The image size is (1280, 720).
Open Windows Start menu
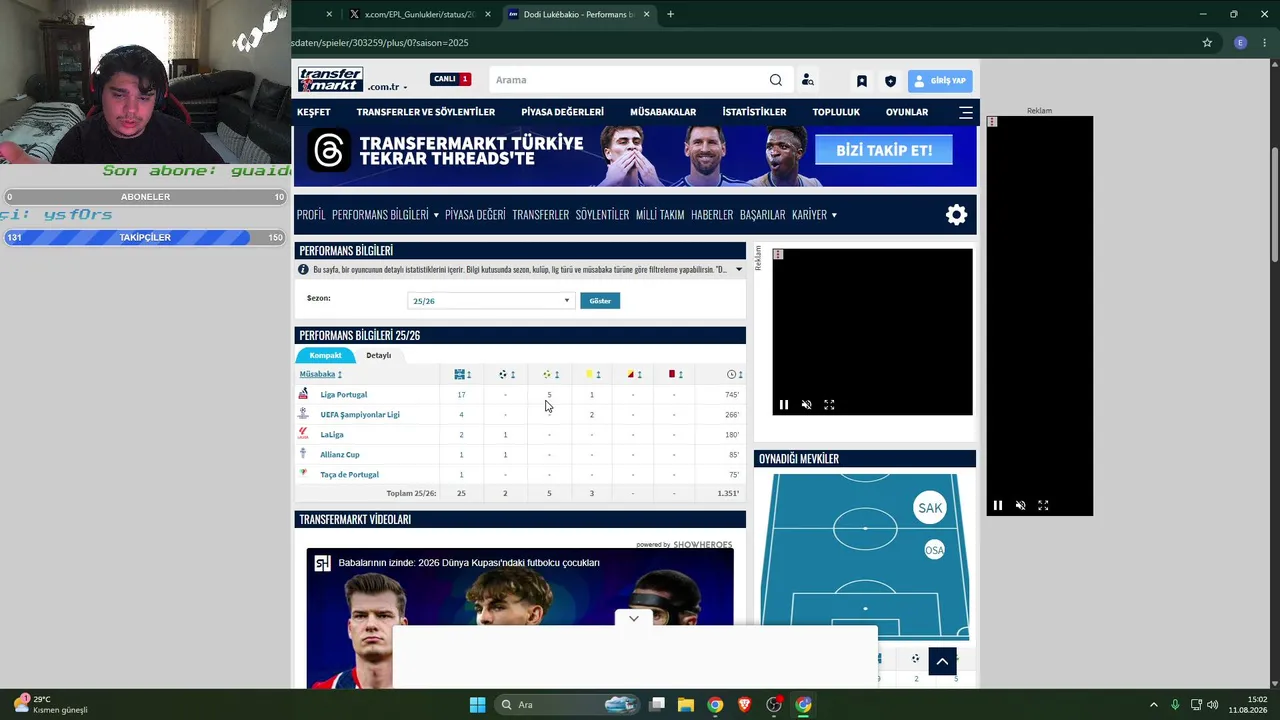coord(477,705)
